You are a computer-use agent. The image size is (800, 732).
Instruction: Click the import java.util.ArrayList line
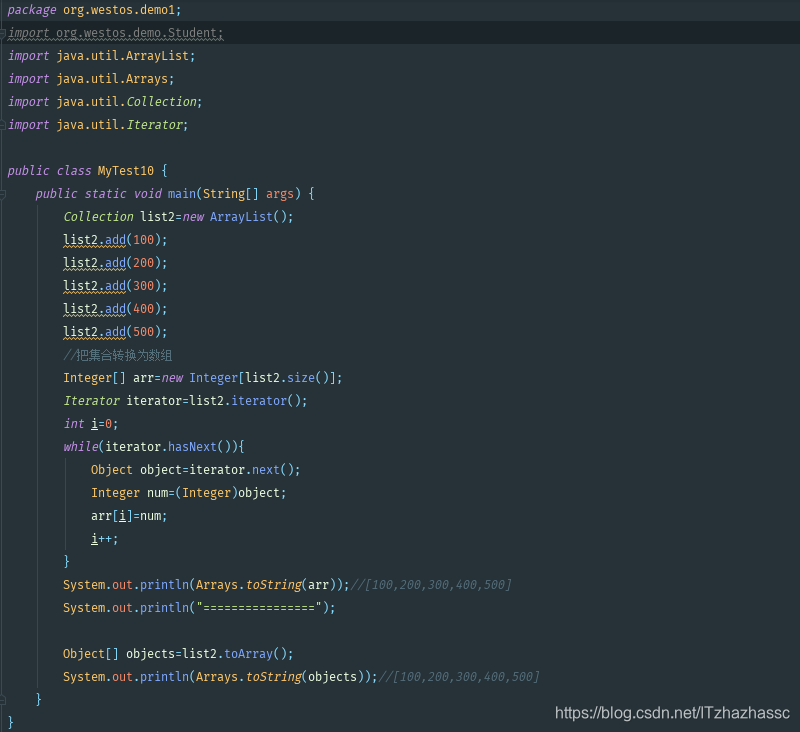tap(102, 56)
